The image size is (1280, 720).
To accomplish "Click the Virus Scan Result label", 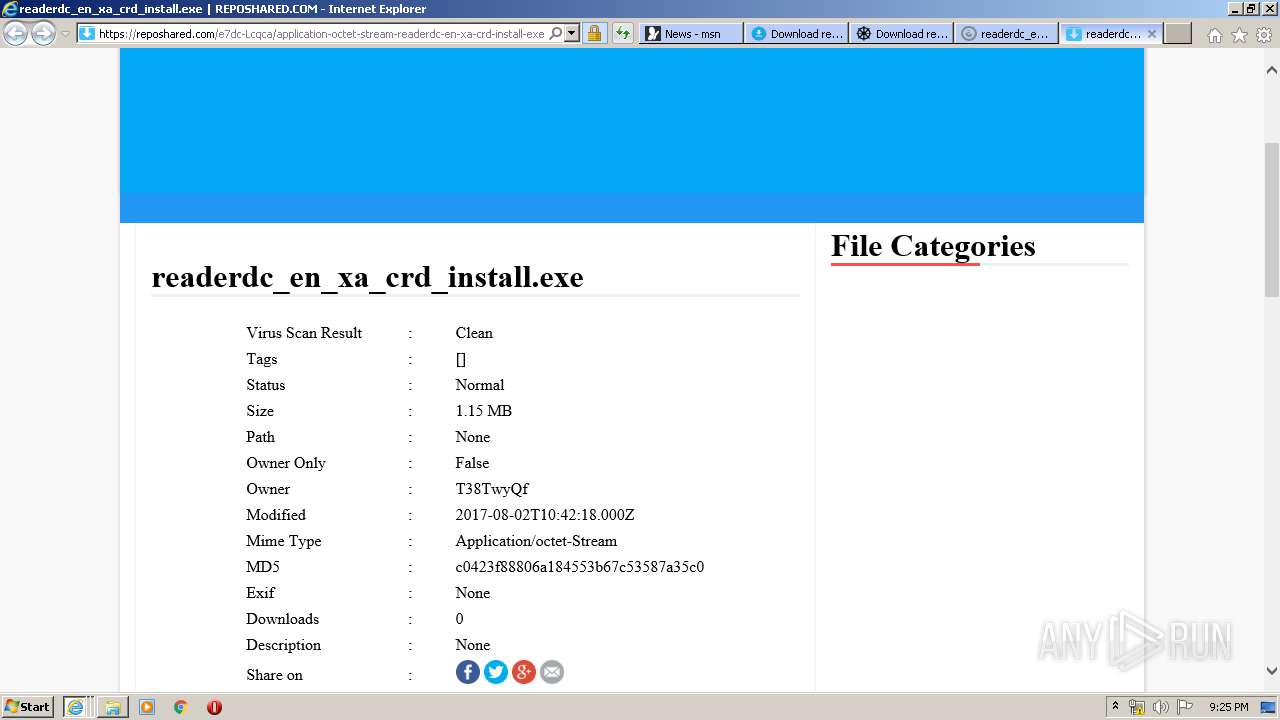I will pos(304,333).
